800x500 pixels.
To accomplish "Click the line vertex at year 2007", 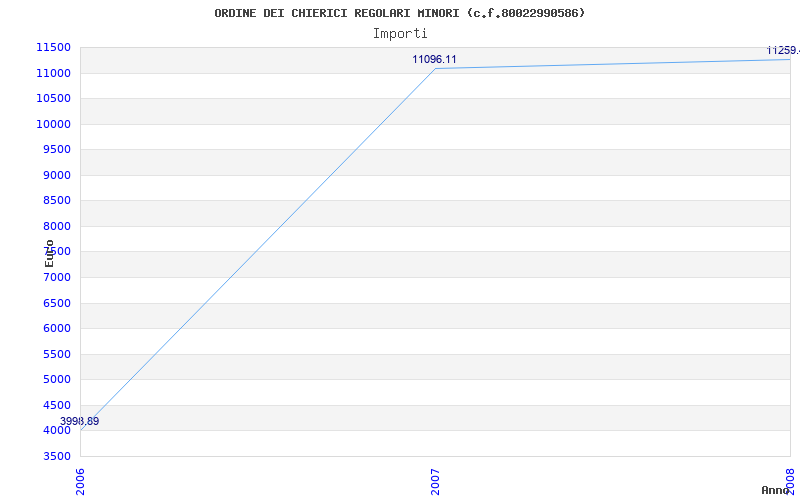I will coord(435,68).
